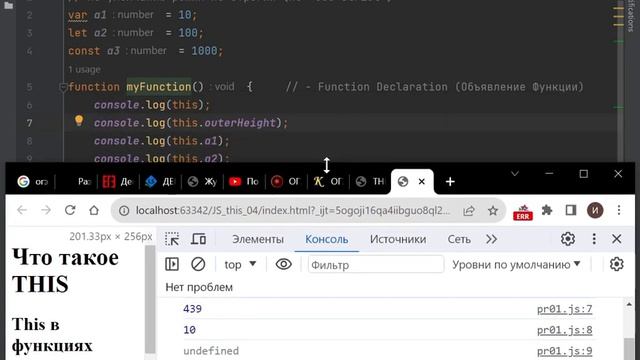
Task: Open console settings gear icon
Action: click(617, 264)
